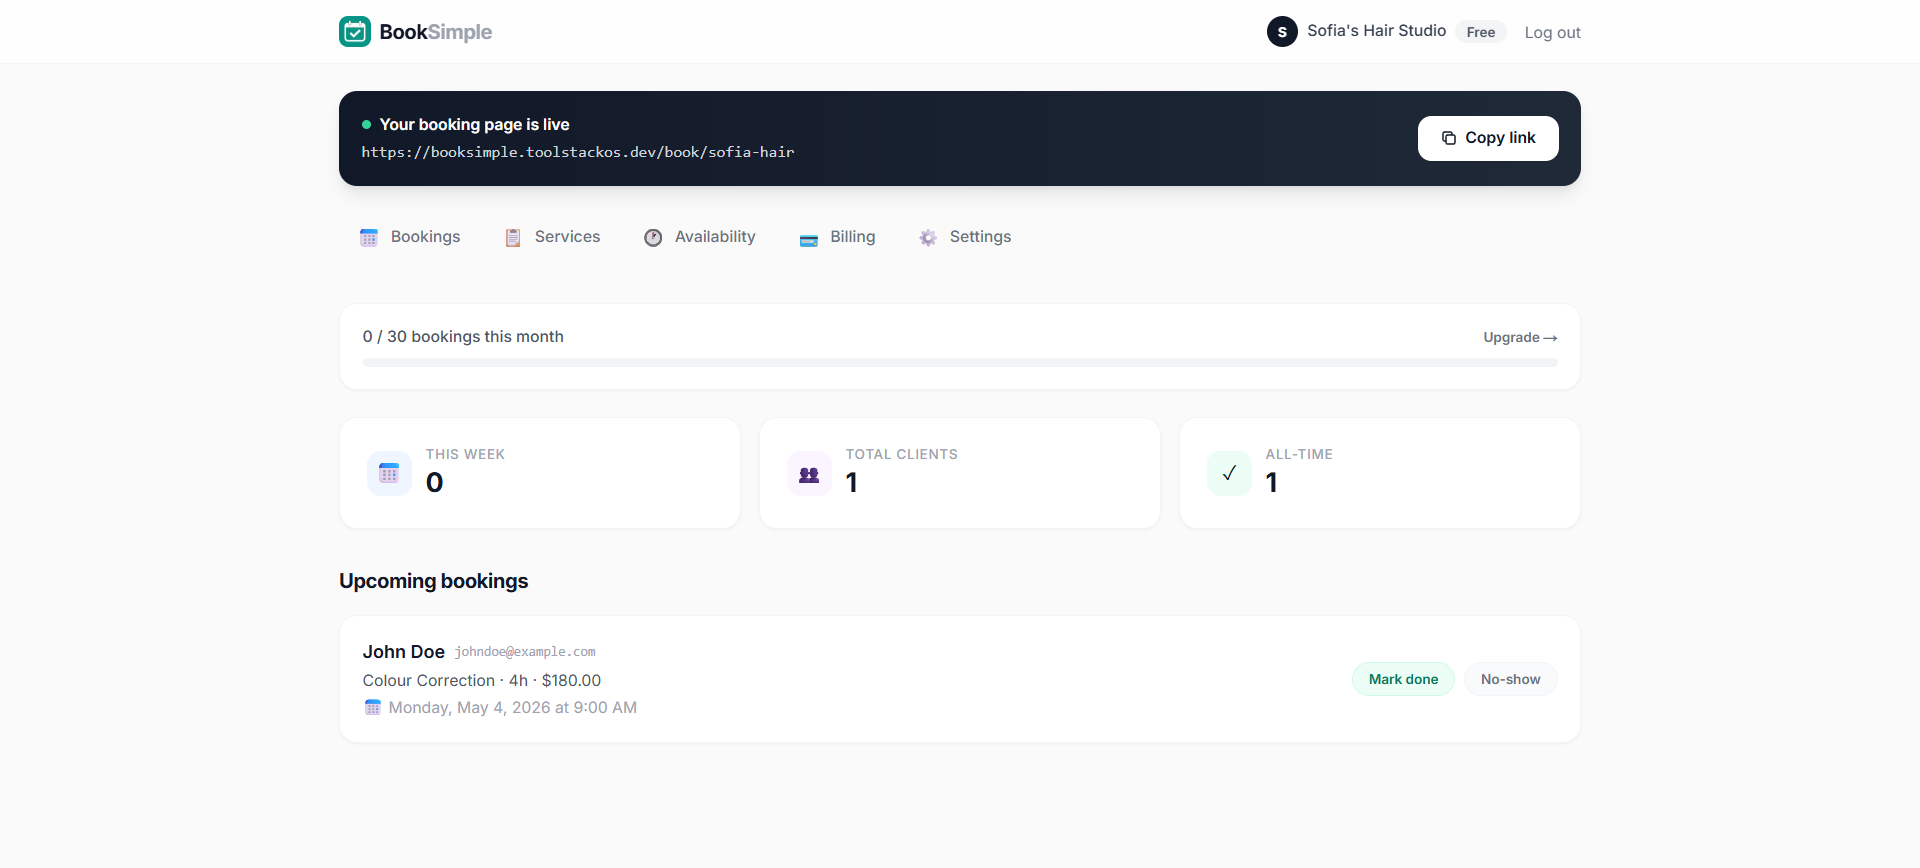The image size is (1920, 868).
Task: Click the johndoe@example.com email address
Action: 525,652
